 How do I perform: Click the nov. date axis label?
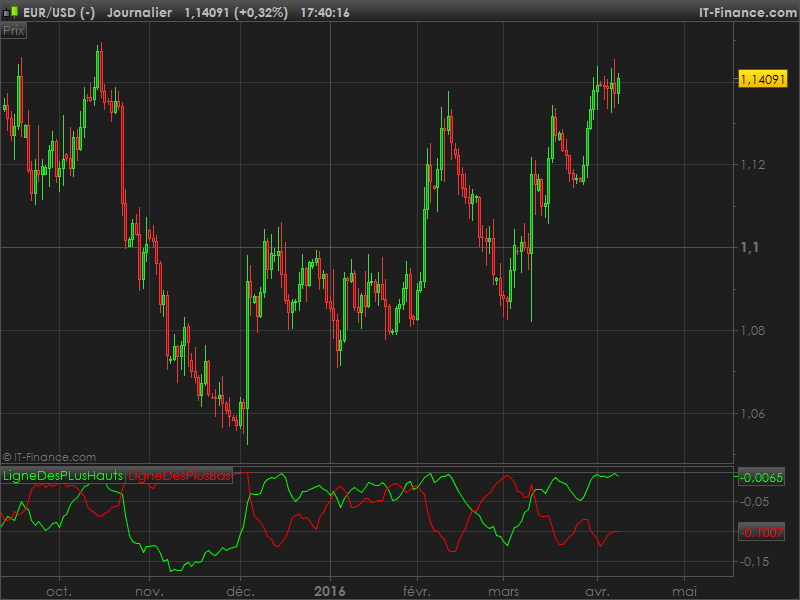[149, 591]
